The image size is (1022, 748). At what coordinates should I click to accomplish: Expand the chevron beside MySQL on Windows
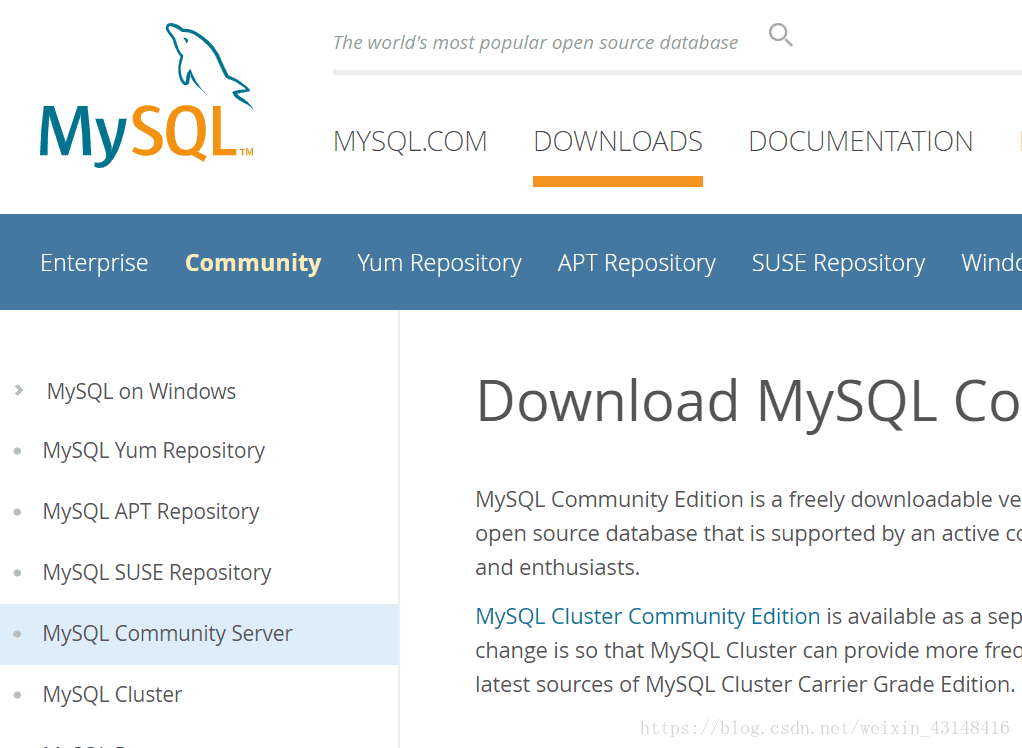pyautogui.click(x=17, y=391)
